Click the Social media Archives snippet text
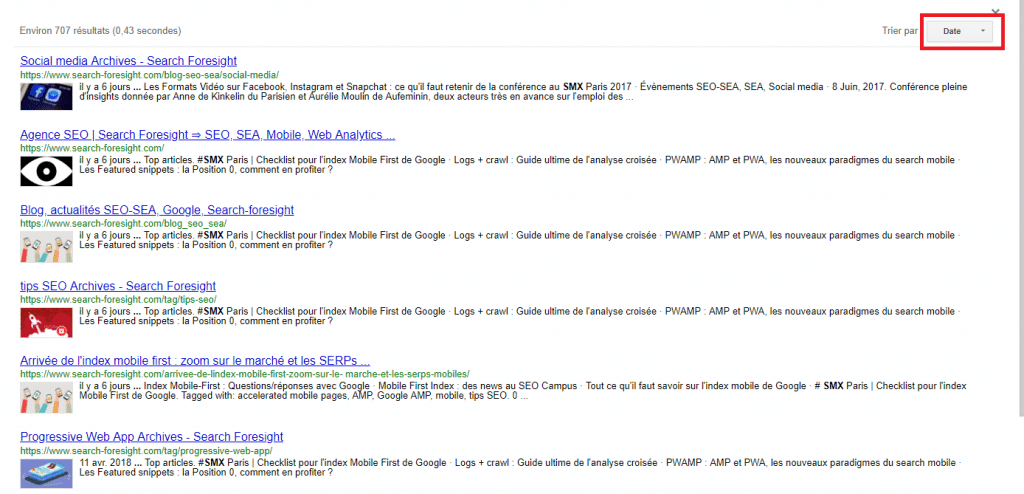1024x494 pixels. [522, 92]
